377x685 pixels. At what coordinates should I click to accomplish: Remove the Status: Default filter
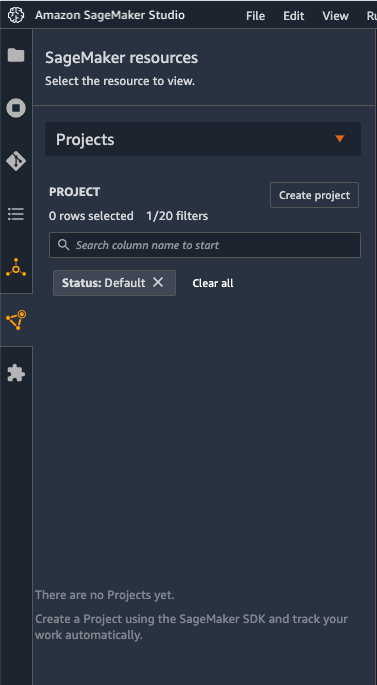[x=158, y=282]
